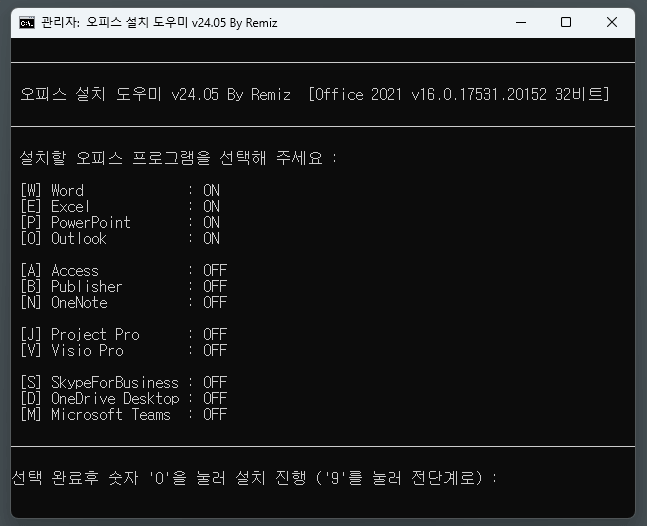Click the OFF status next to Access
The width and height of the screenshot is (647, 526).
click(215, 271)
